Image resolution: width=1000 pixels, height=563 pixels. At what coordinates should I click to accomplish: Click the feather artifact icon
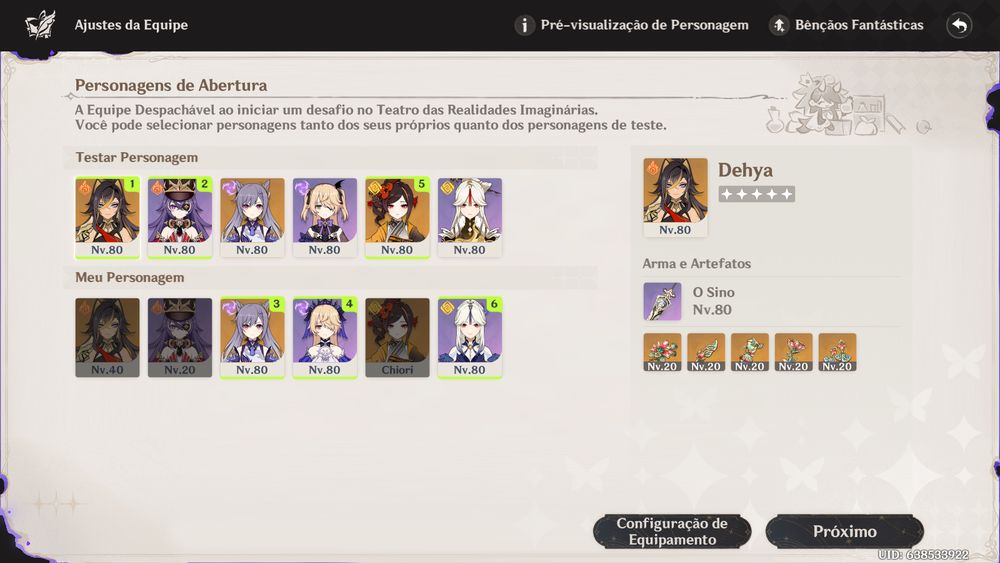pos(706,352)
